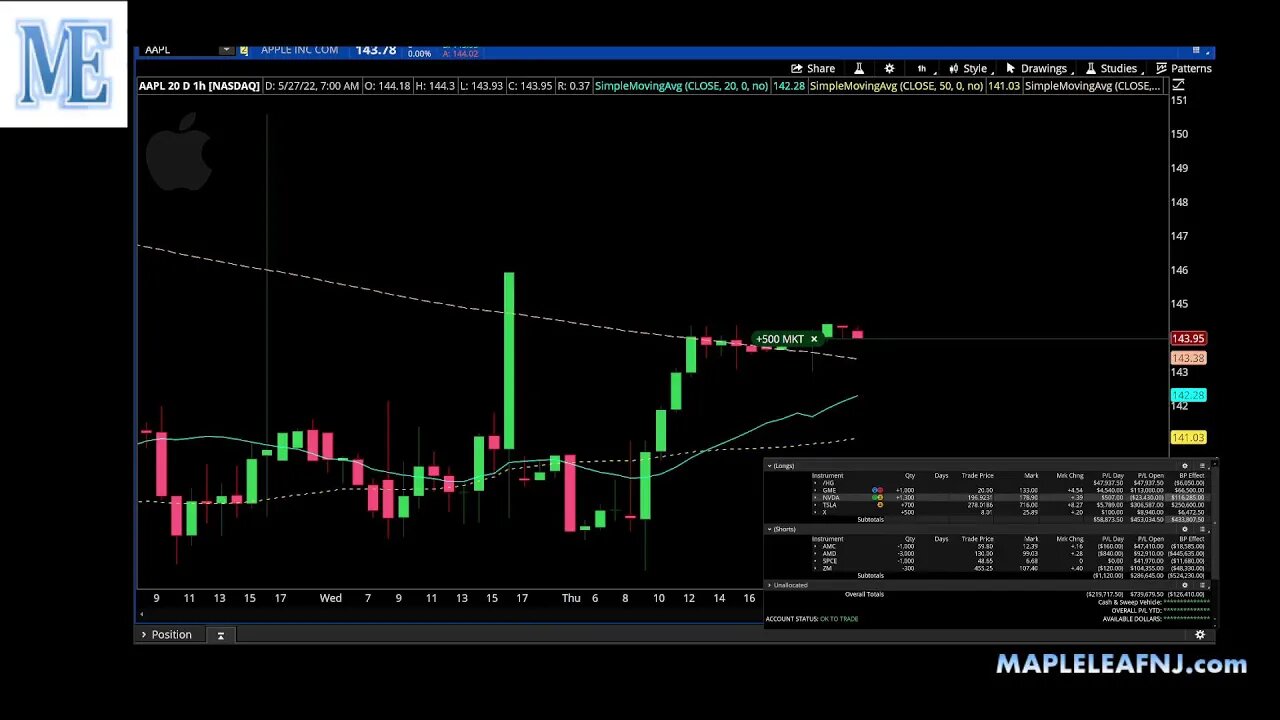Open the Shorts group list menu icon
Viewport: 1280px width, 720px height.
point(1202,529)
